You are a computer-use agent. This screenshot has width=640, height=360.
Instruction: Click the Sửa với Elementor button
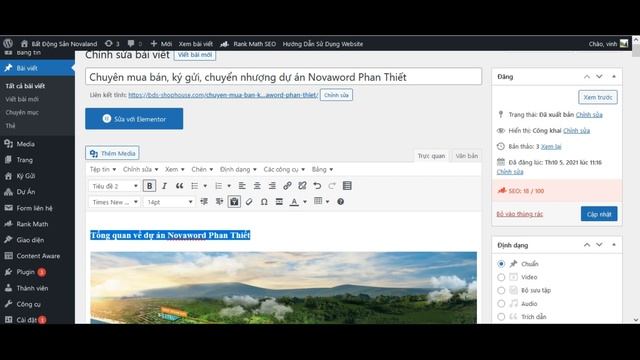point(134,119)
